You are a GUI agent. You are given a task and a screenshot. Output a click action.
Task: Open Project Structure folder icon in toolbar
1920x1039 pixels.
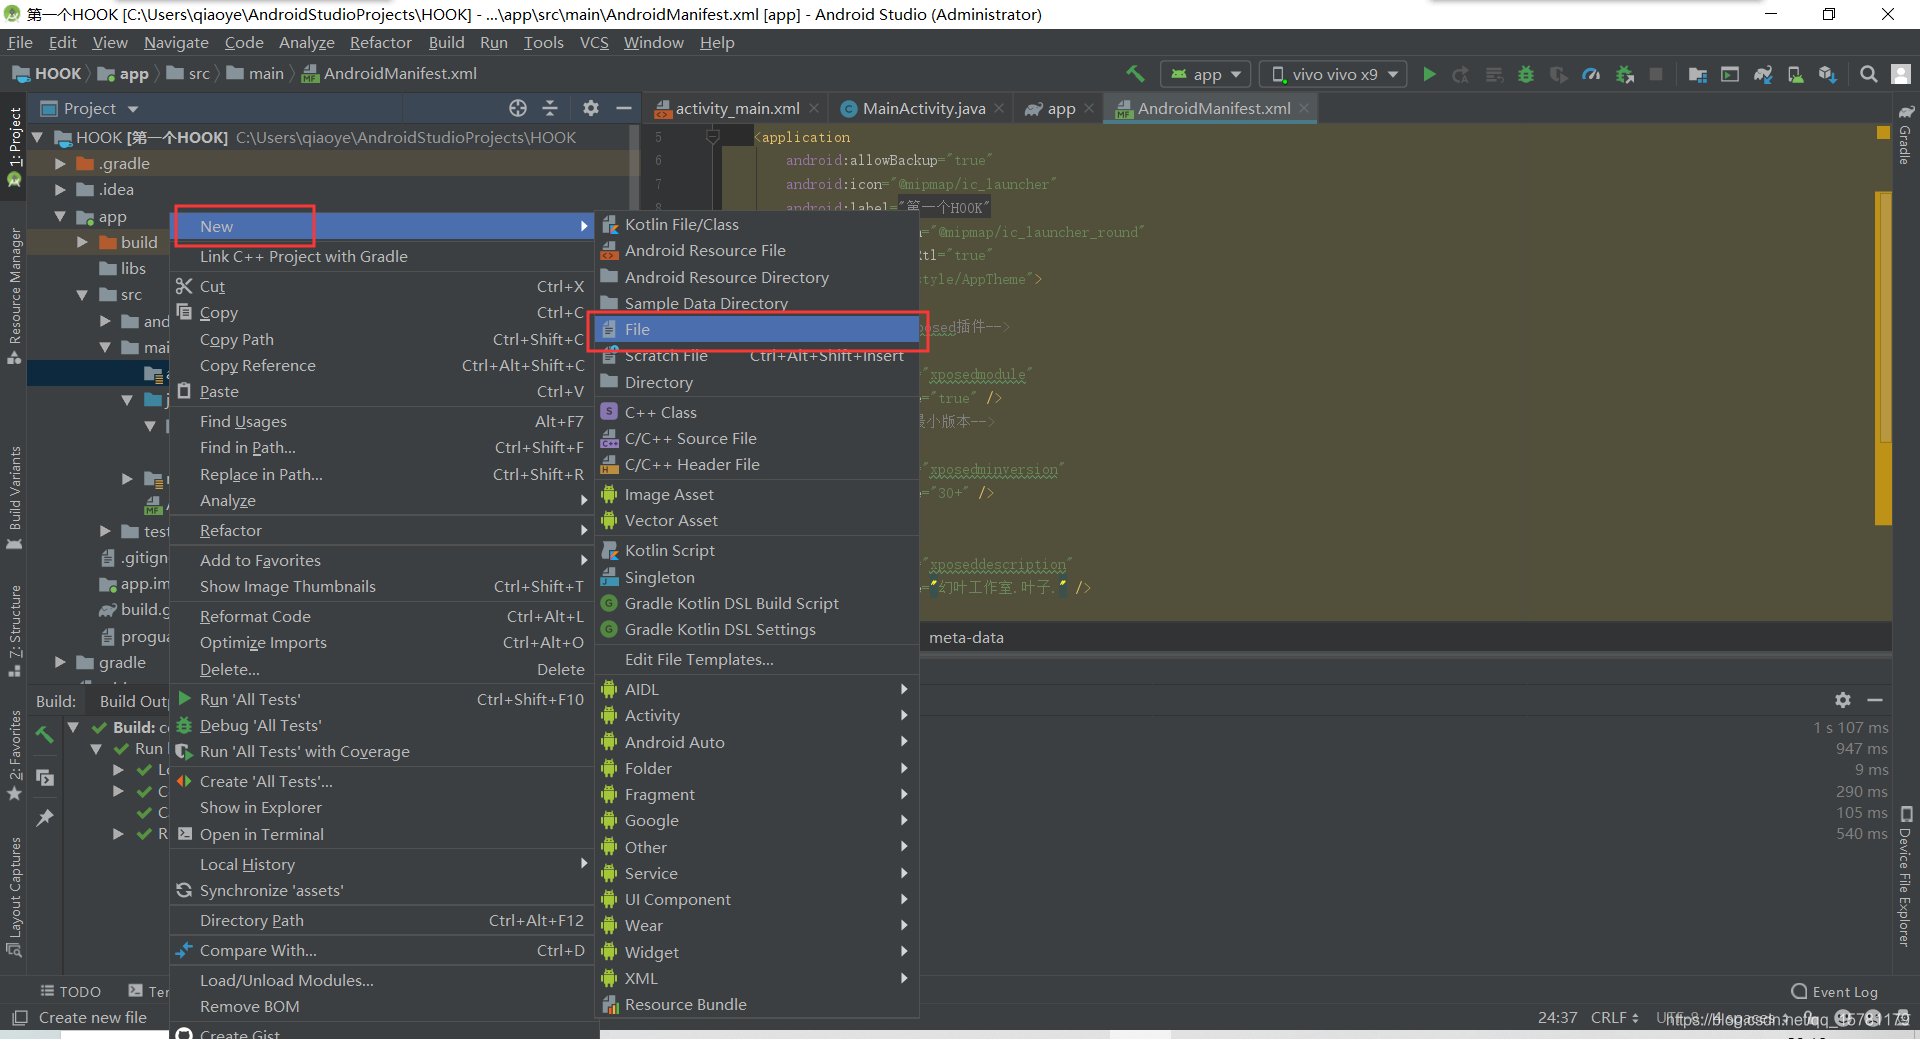(x=1697, y=74)
